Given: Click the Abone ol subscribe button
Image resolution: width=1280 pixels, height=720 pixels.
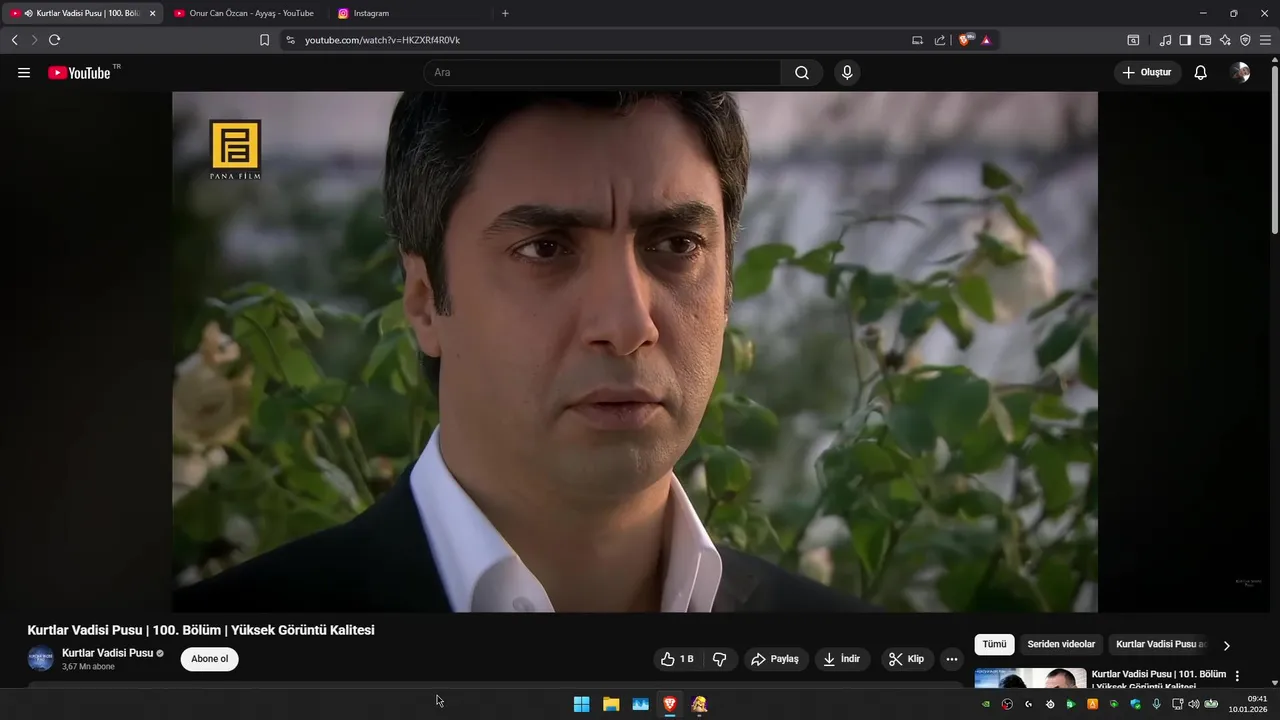Looking at the screenshot, I should [x=209, y=659].
